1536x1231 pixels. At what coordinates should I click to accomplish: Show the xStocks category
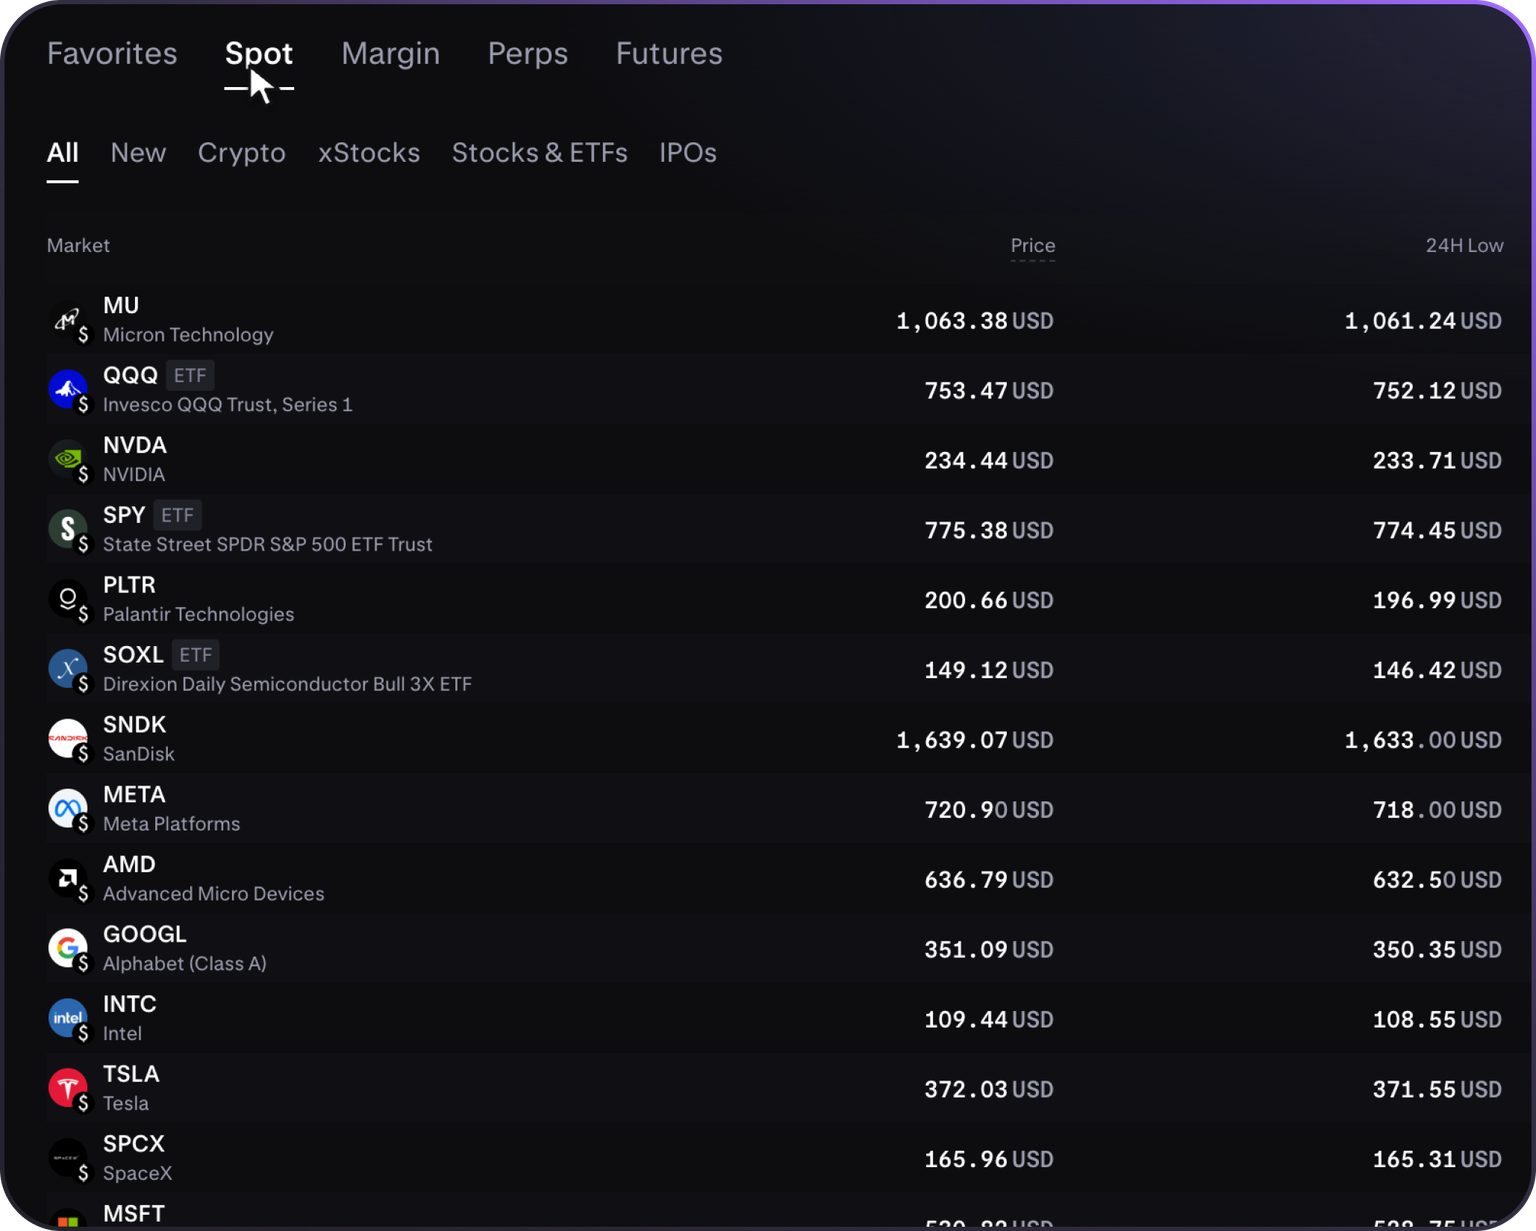pos(369,152)
